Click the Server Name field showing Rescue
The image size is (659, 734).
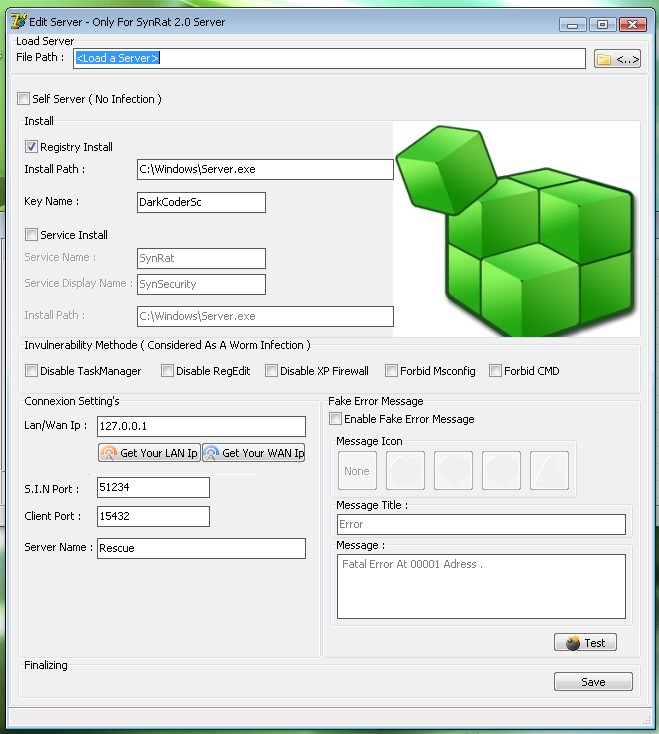pos(201,548)
